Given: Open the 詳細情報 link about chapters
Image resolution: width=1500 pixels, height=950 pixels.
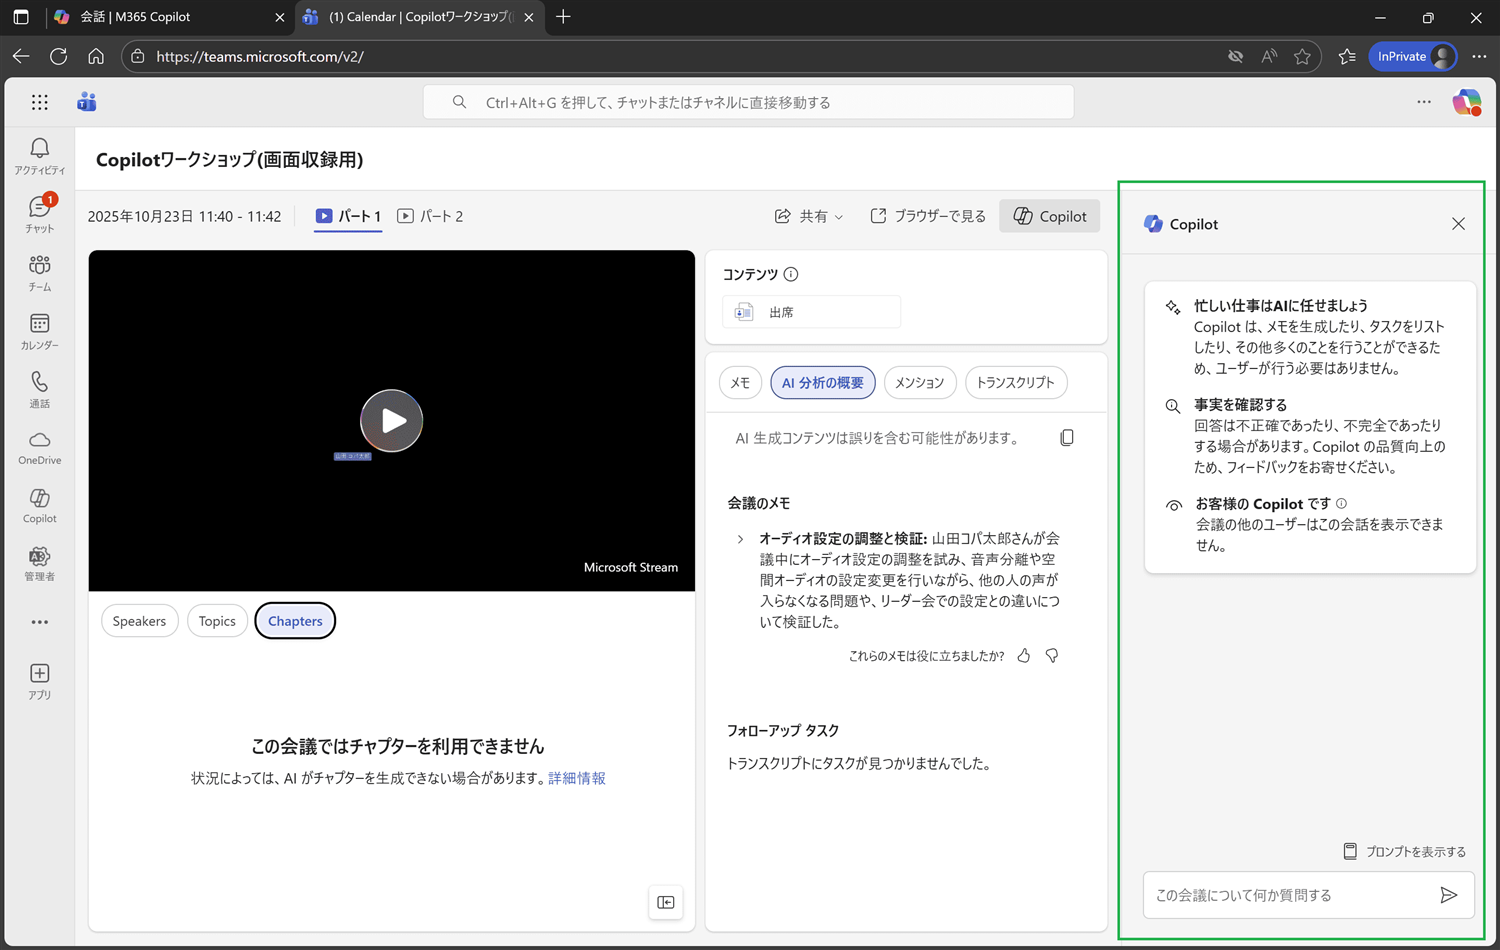Looking at the screenshot, I should [576, 778].
